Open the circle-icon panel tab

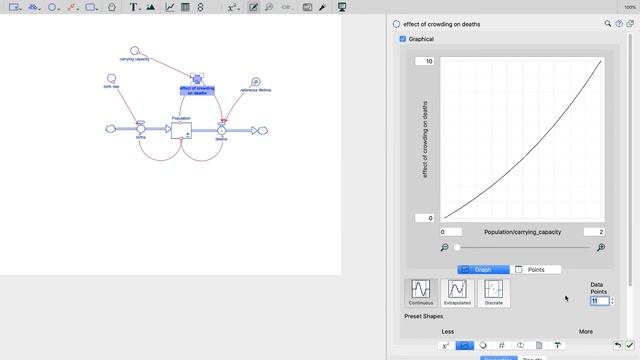[483, 345]
